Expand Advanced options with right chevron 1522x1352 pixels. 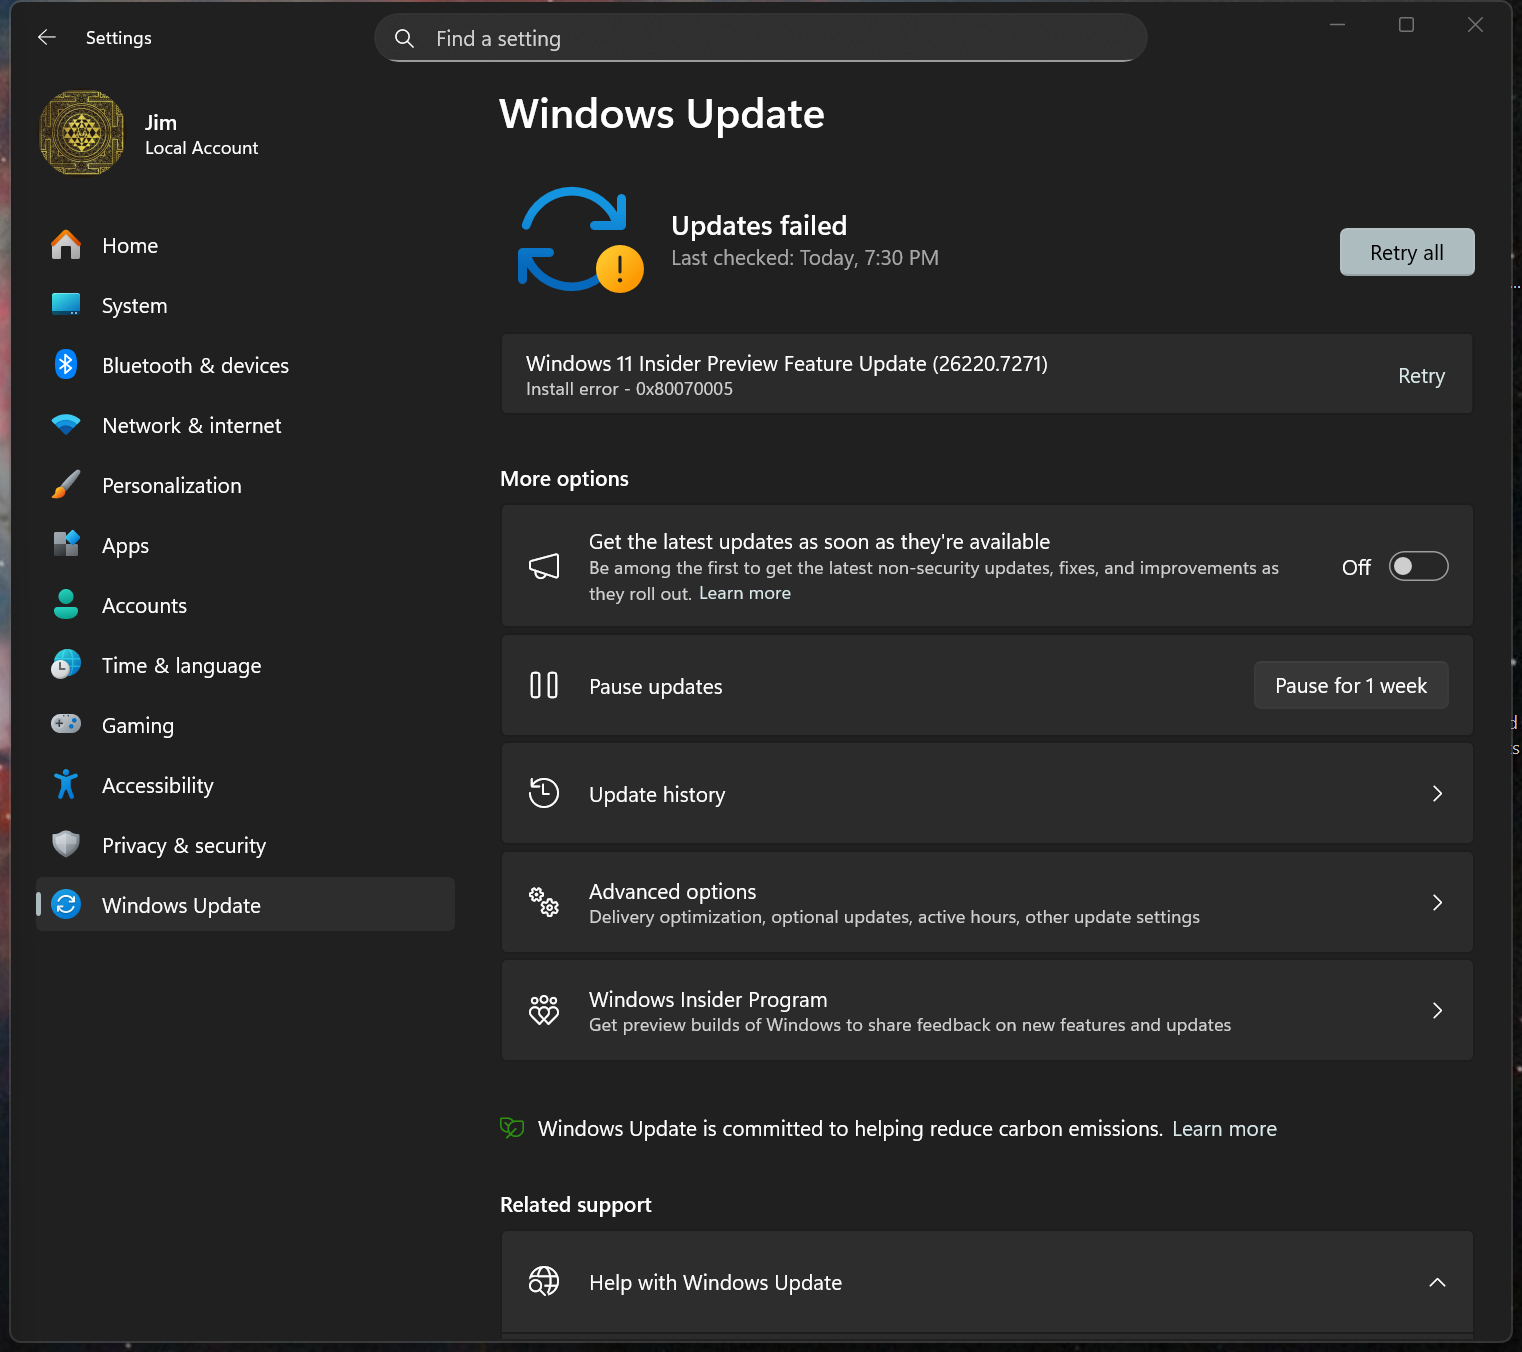(x=1437, y=902)
